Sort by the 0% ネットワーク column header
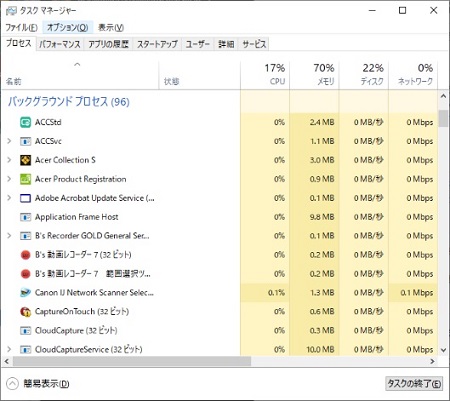 (413, 75)
